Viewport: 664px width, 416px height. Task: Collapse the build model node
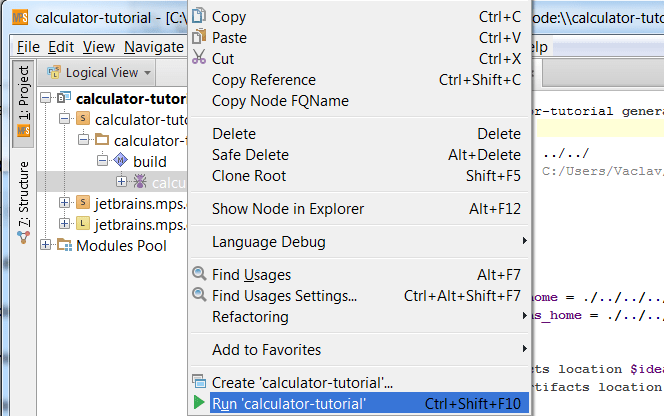click(101, 162)
